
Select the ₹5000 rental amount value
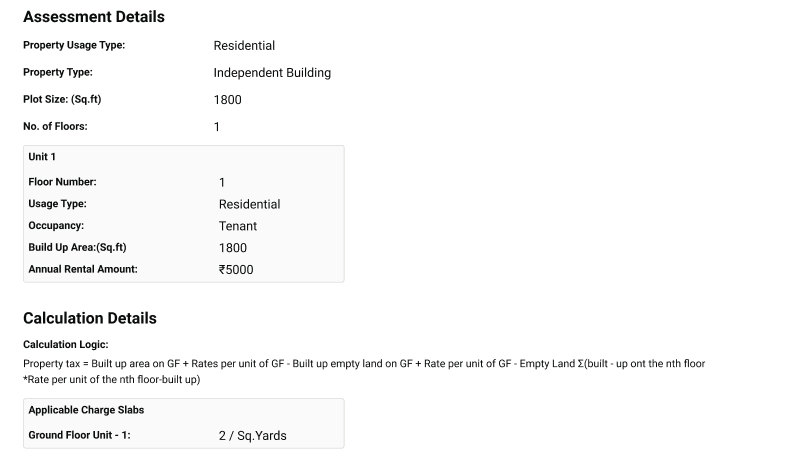[236, 269]
